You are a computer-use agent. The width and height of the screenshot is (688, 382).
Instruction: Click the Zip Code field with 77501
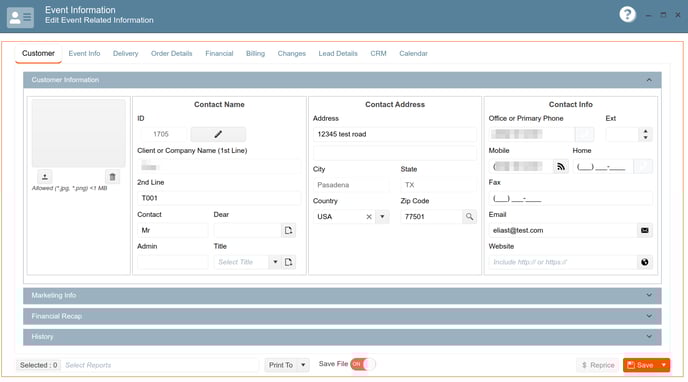tap(431, 217)
